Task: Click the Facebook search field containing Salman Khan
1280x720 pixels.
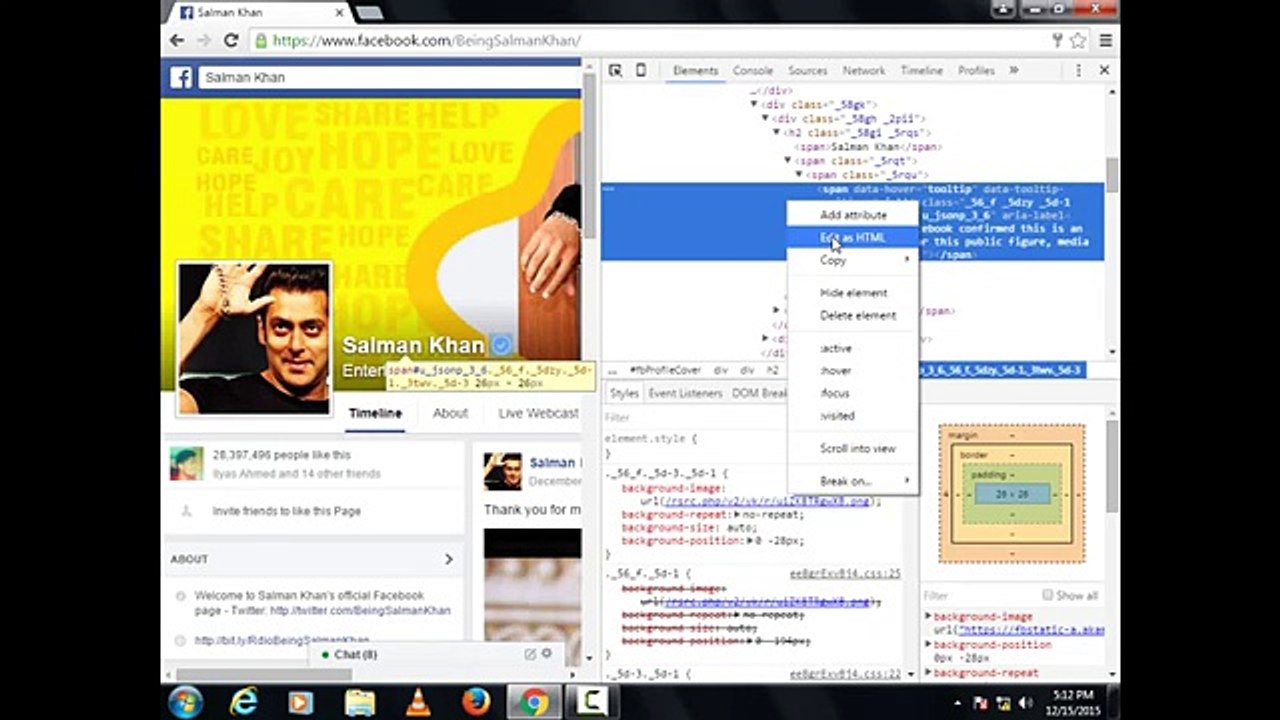Action: 389,77
